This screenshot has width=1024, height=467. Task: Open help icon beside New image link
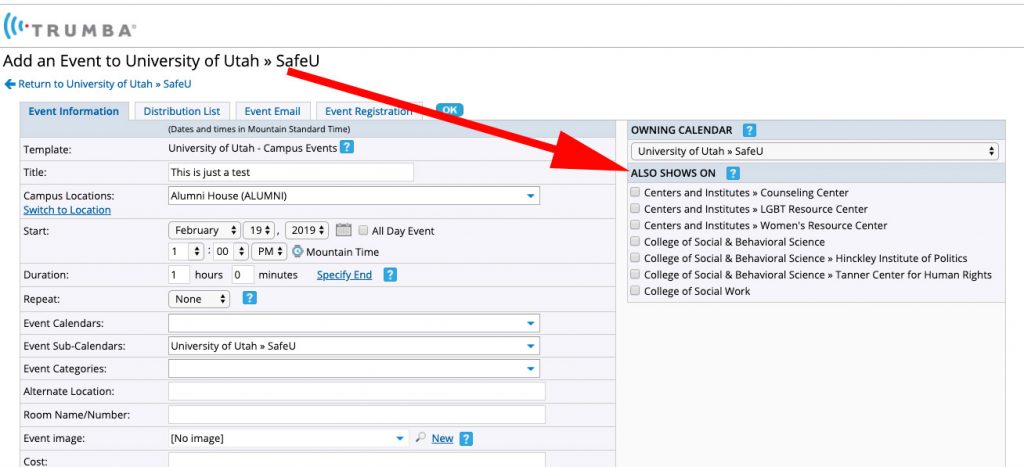pyautogui.click(x=466, y=439)
